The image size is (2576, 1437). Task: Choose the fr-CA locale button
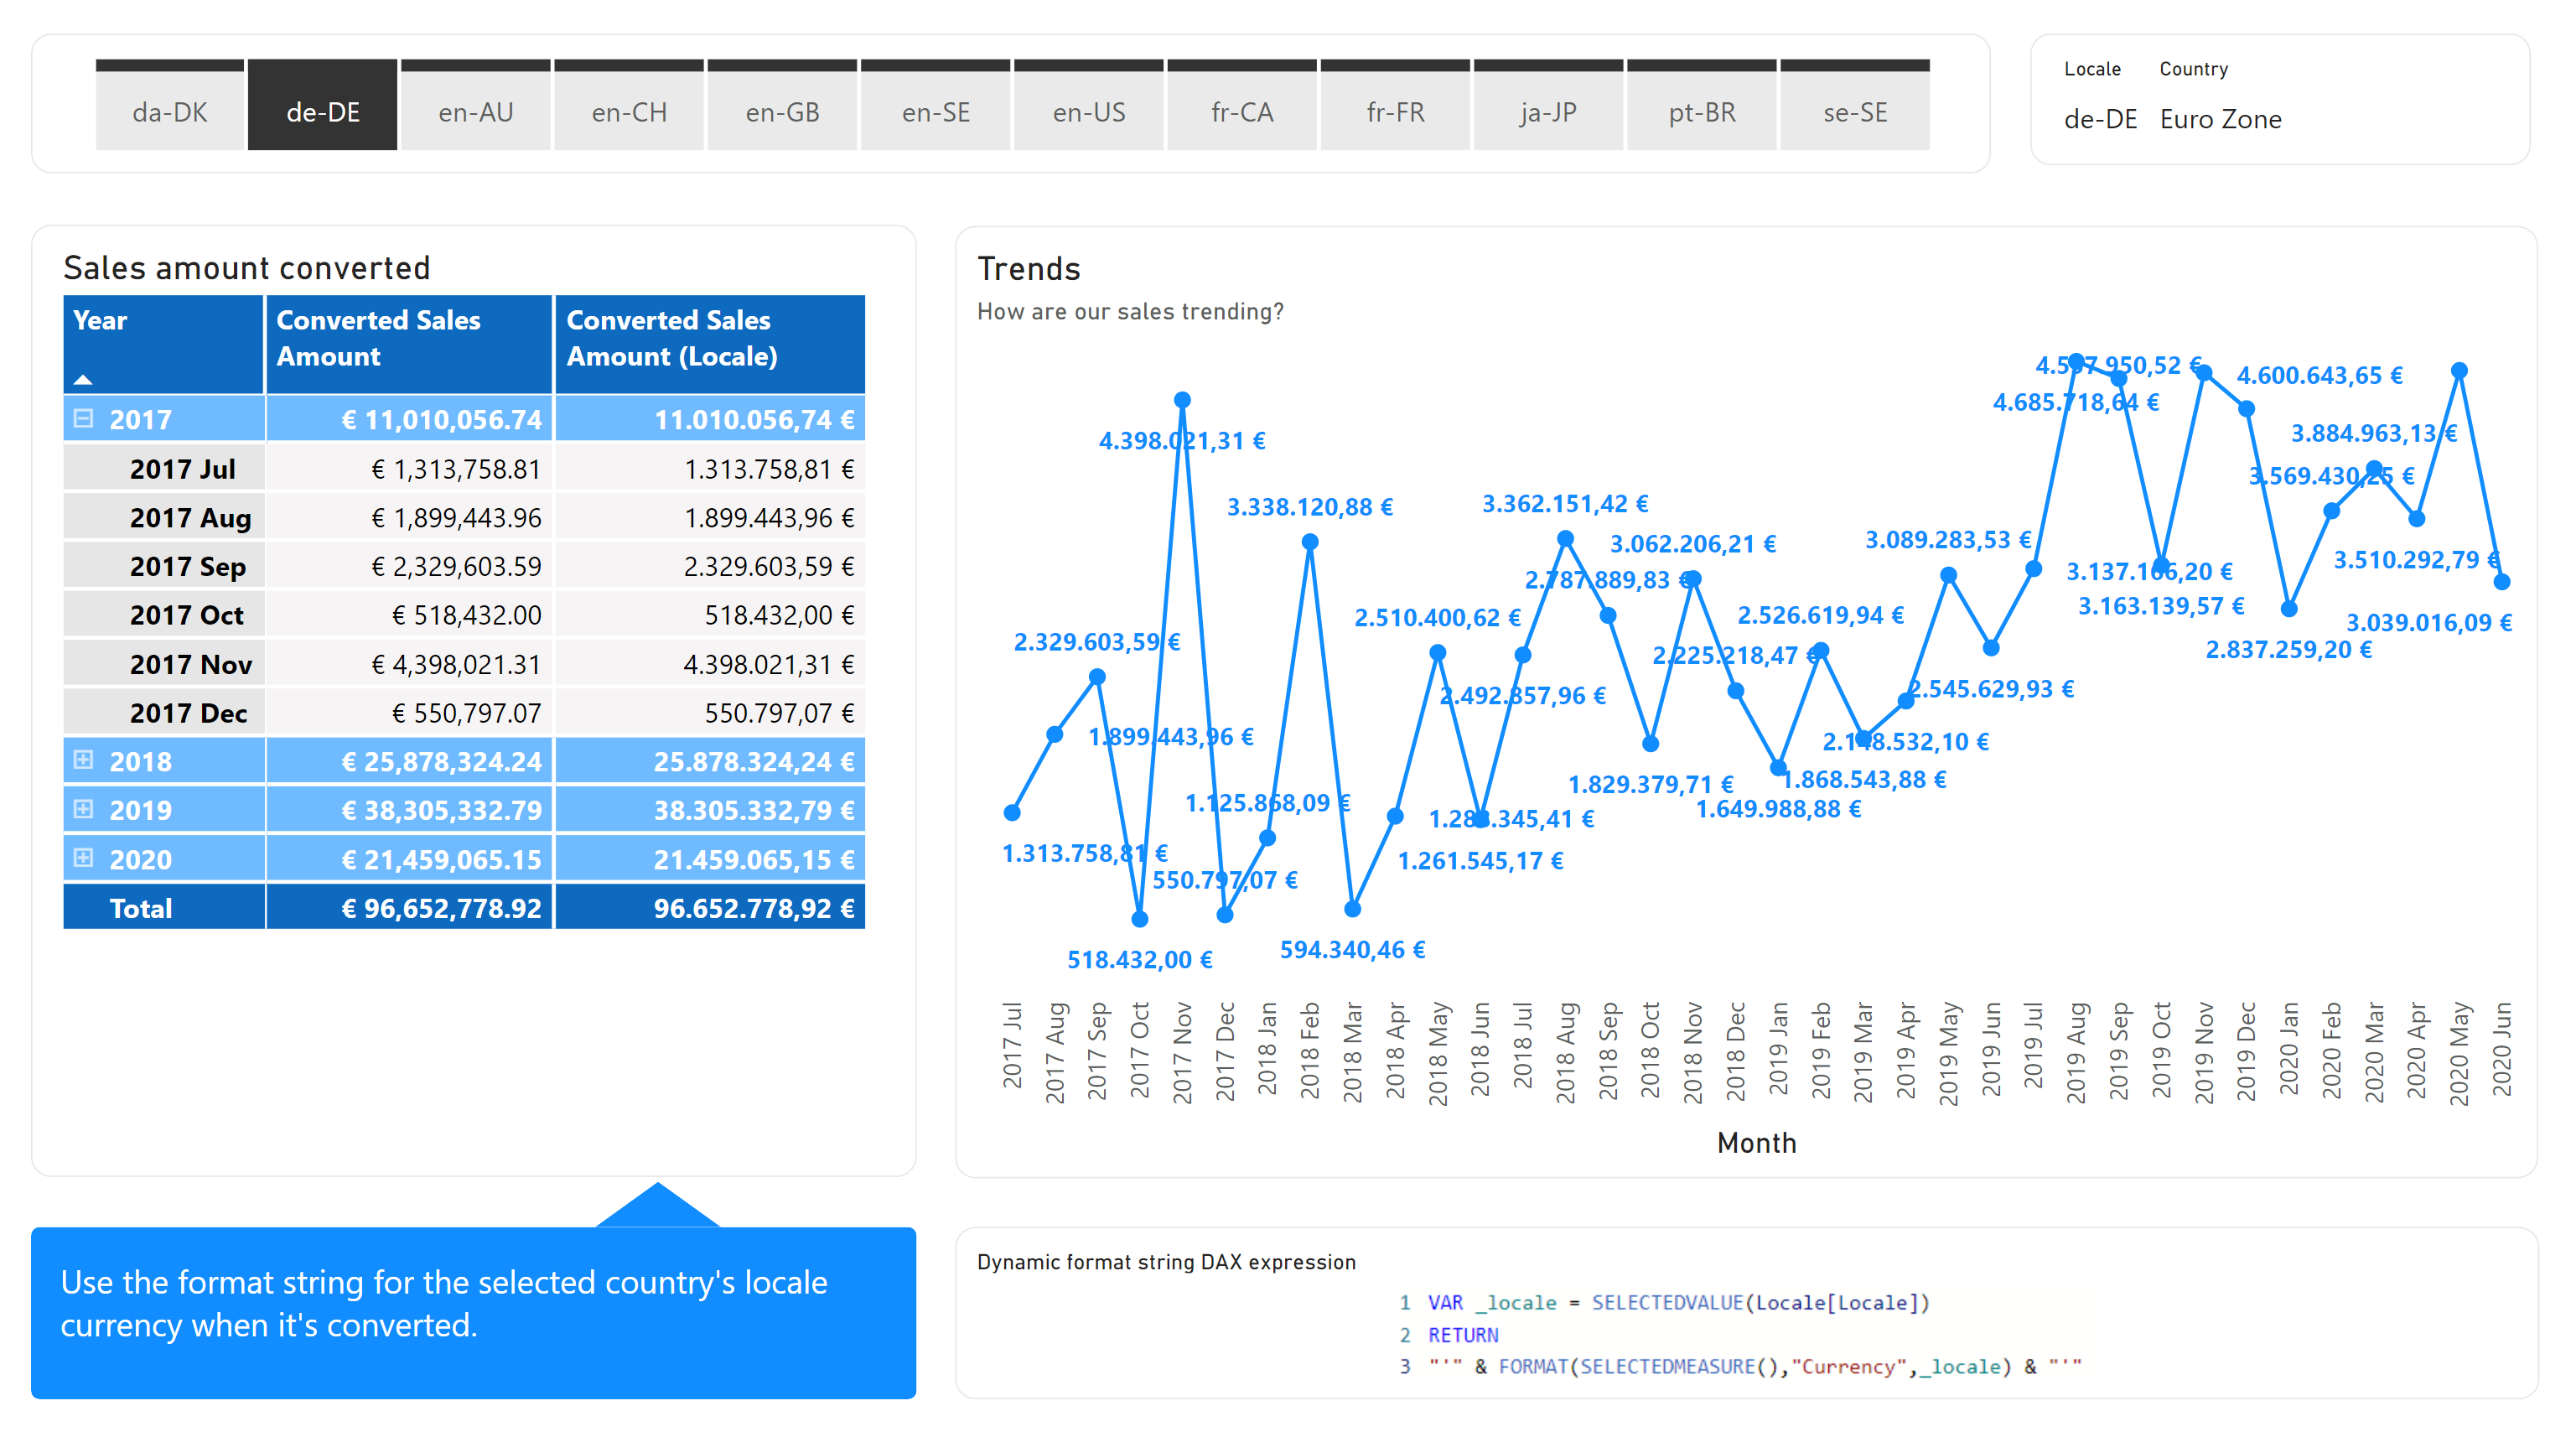(1242, 106)
